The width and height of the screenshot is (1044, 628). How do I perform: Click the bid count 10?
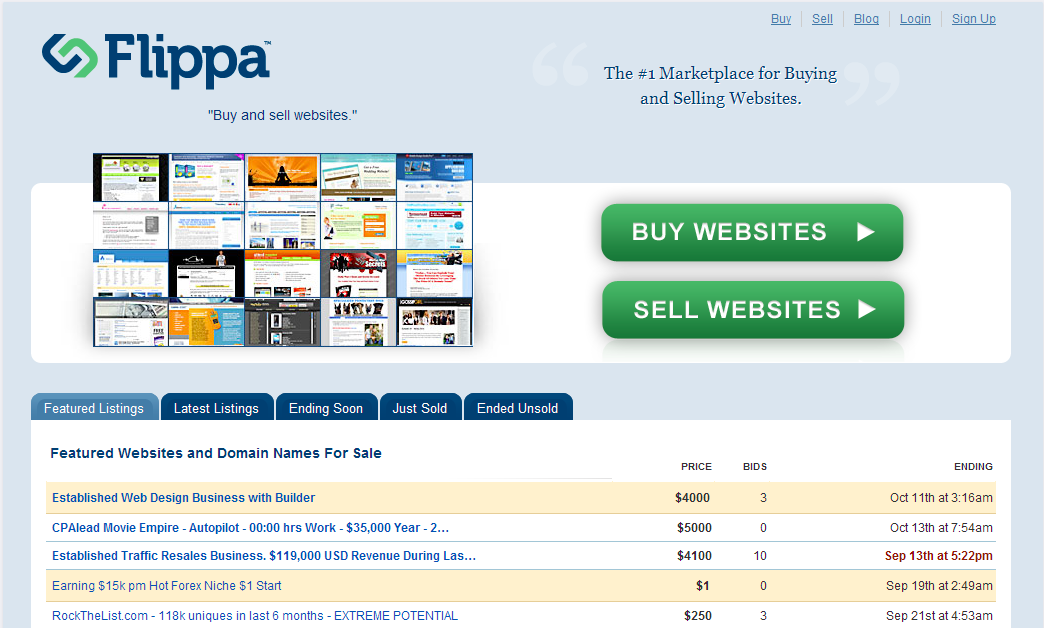[760, 555]
